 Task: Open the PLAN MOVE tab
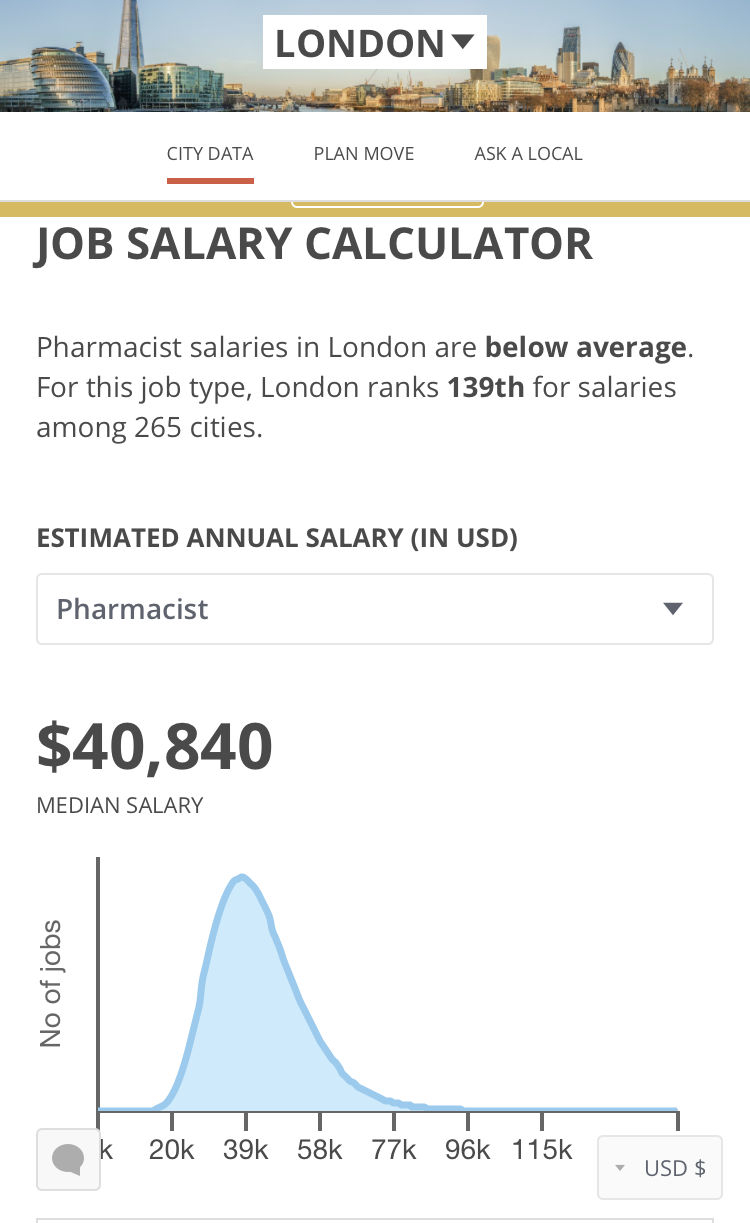tap(364, 154)
